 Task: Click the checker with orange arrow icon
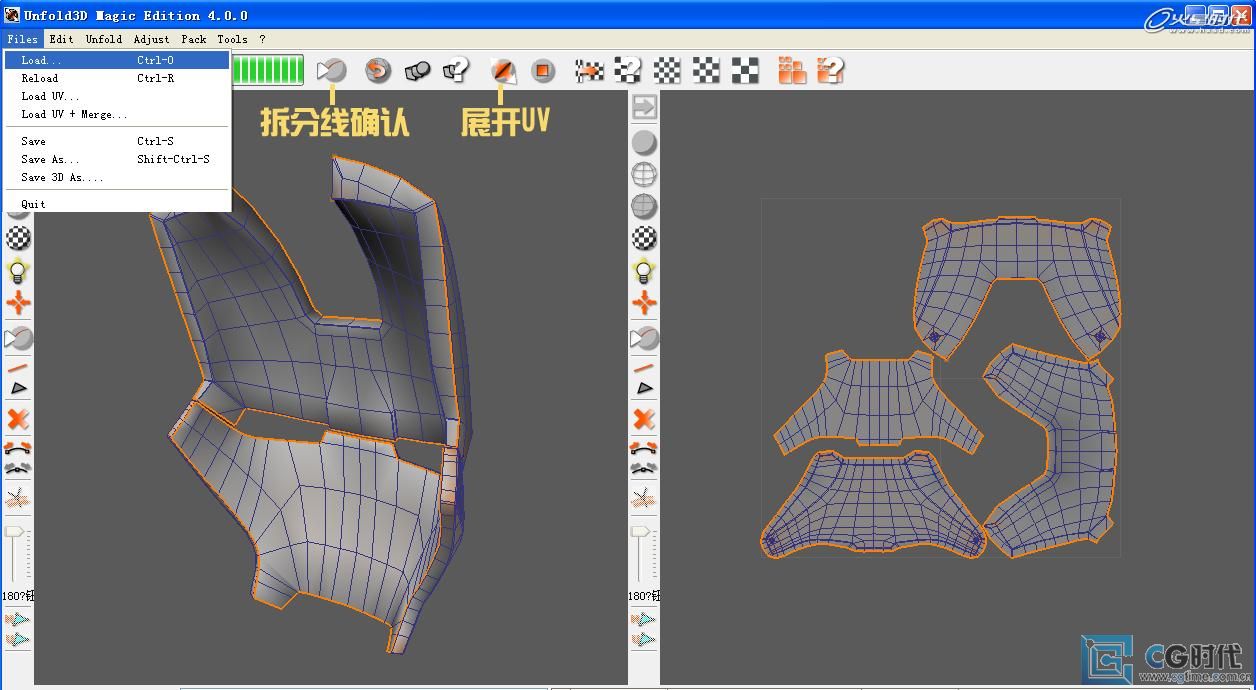590,70
